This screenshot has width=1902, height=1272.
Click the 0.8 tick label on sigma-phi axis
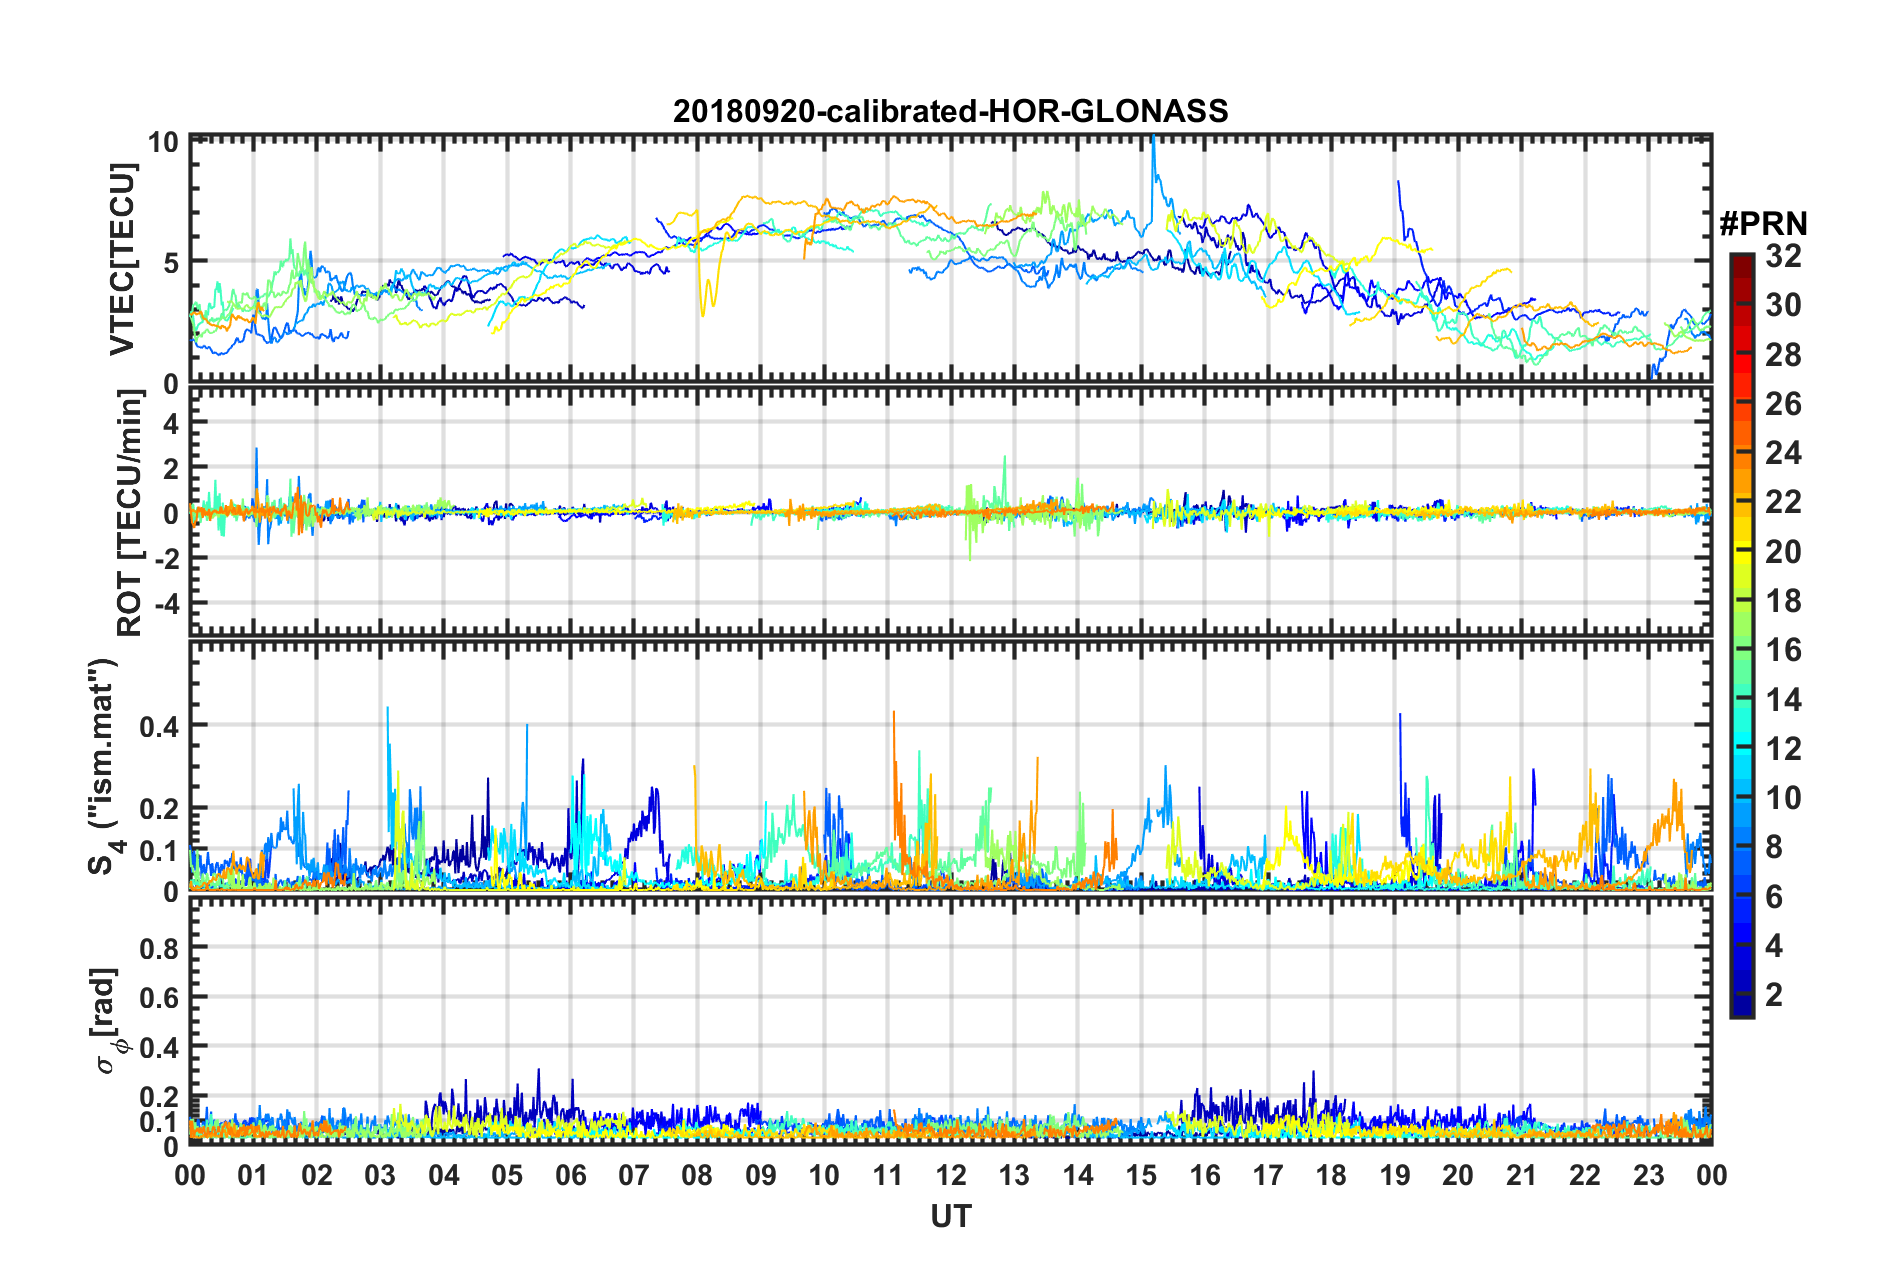(x=159, y=947)
